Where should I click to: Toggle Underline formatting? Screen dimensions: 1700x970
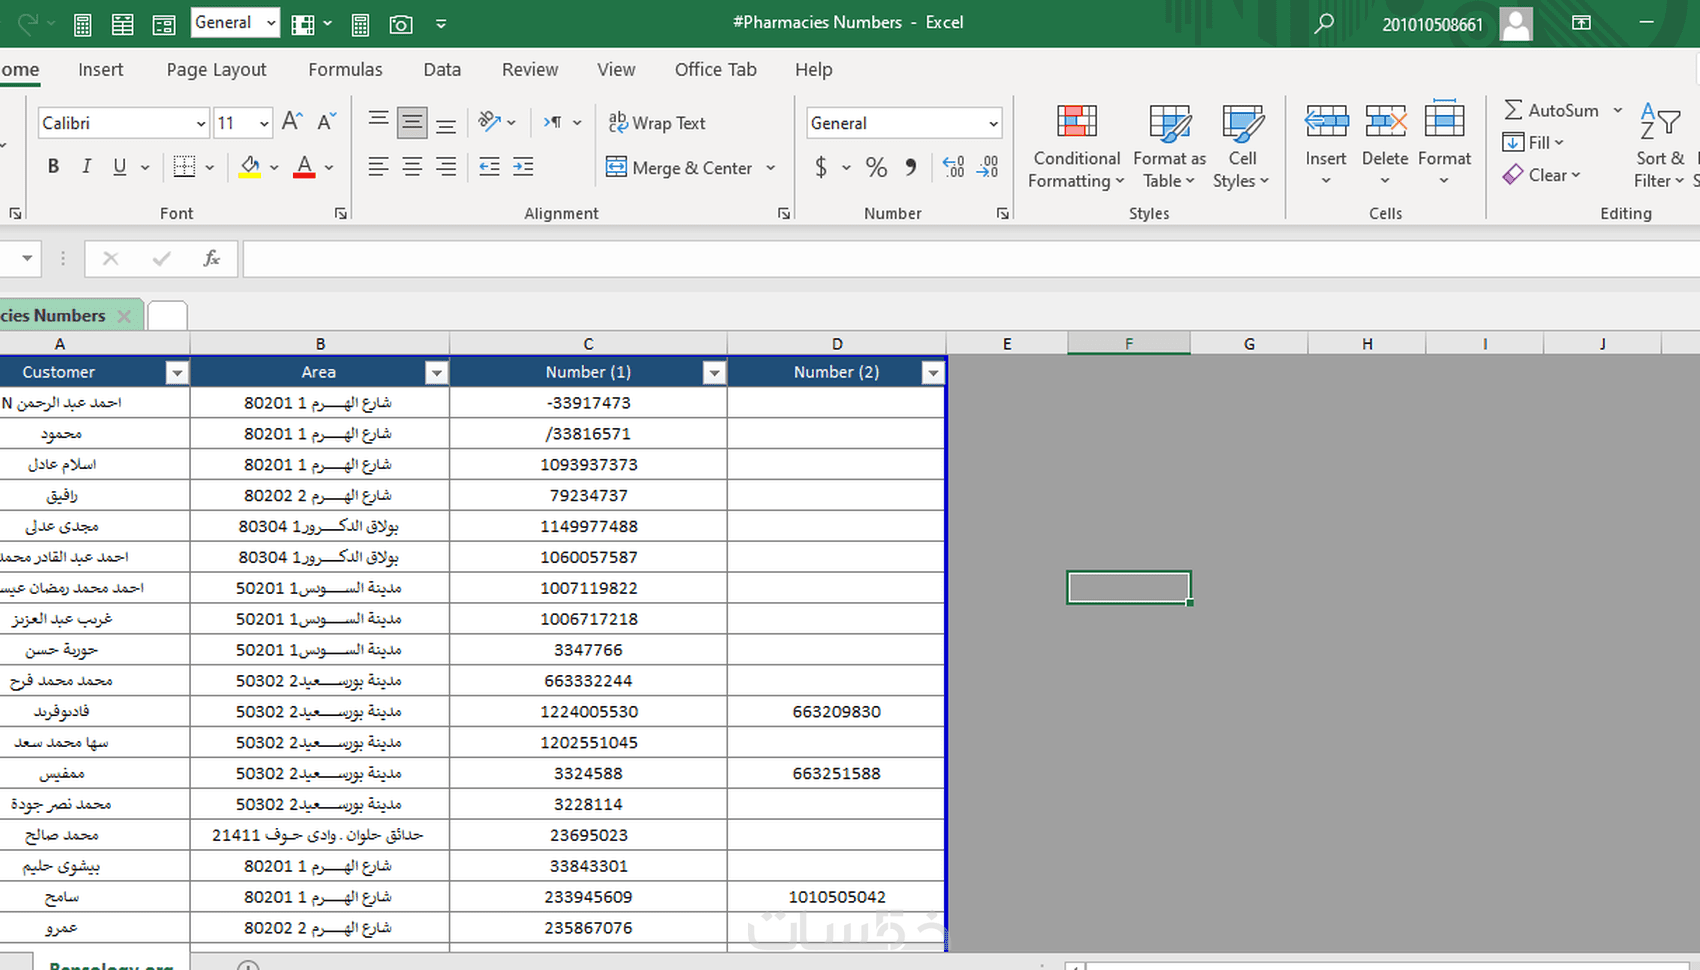coord(120,167)
